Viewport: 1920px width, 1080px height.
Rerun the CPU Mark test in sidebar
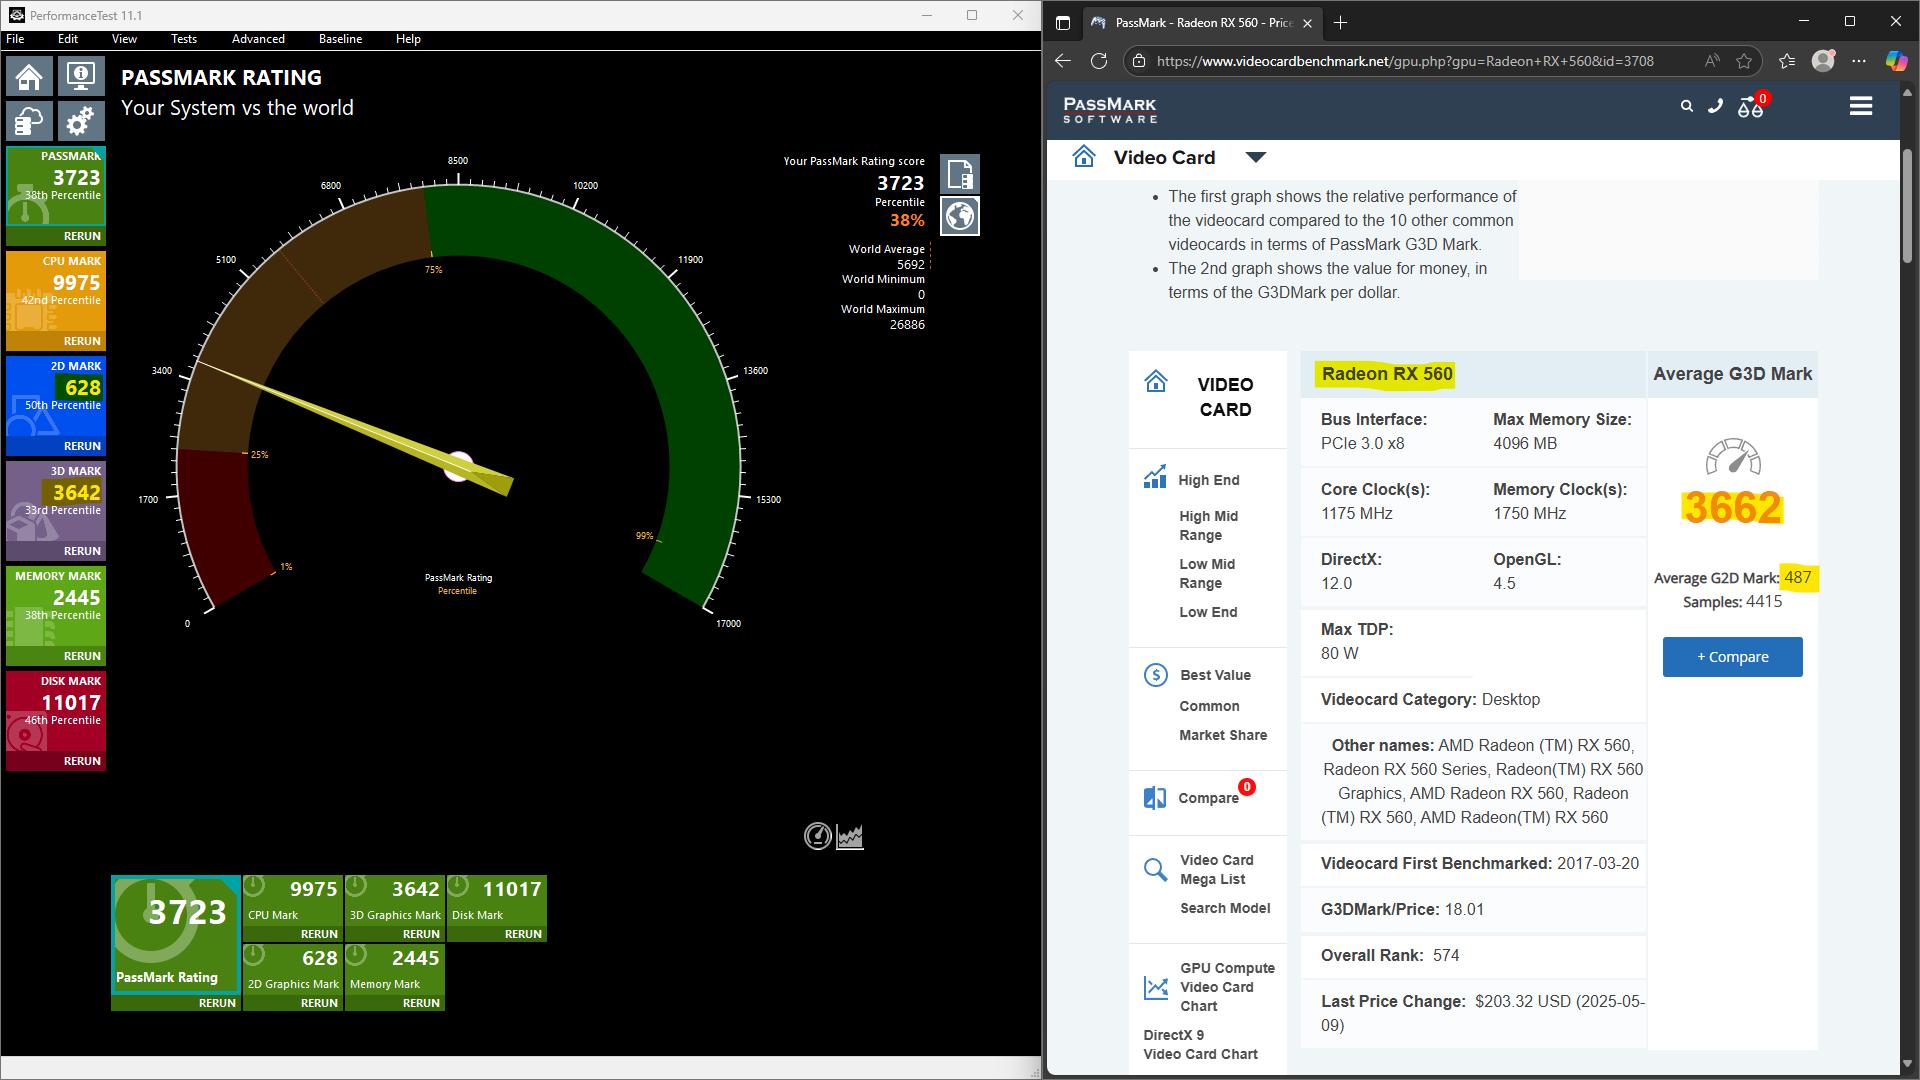point(82,341)
